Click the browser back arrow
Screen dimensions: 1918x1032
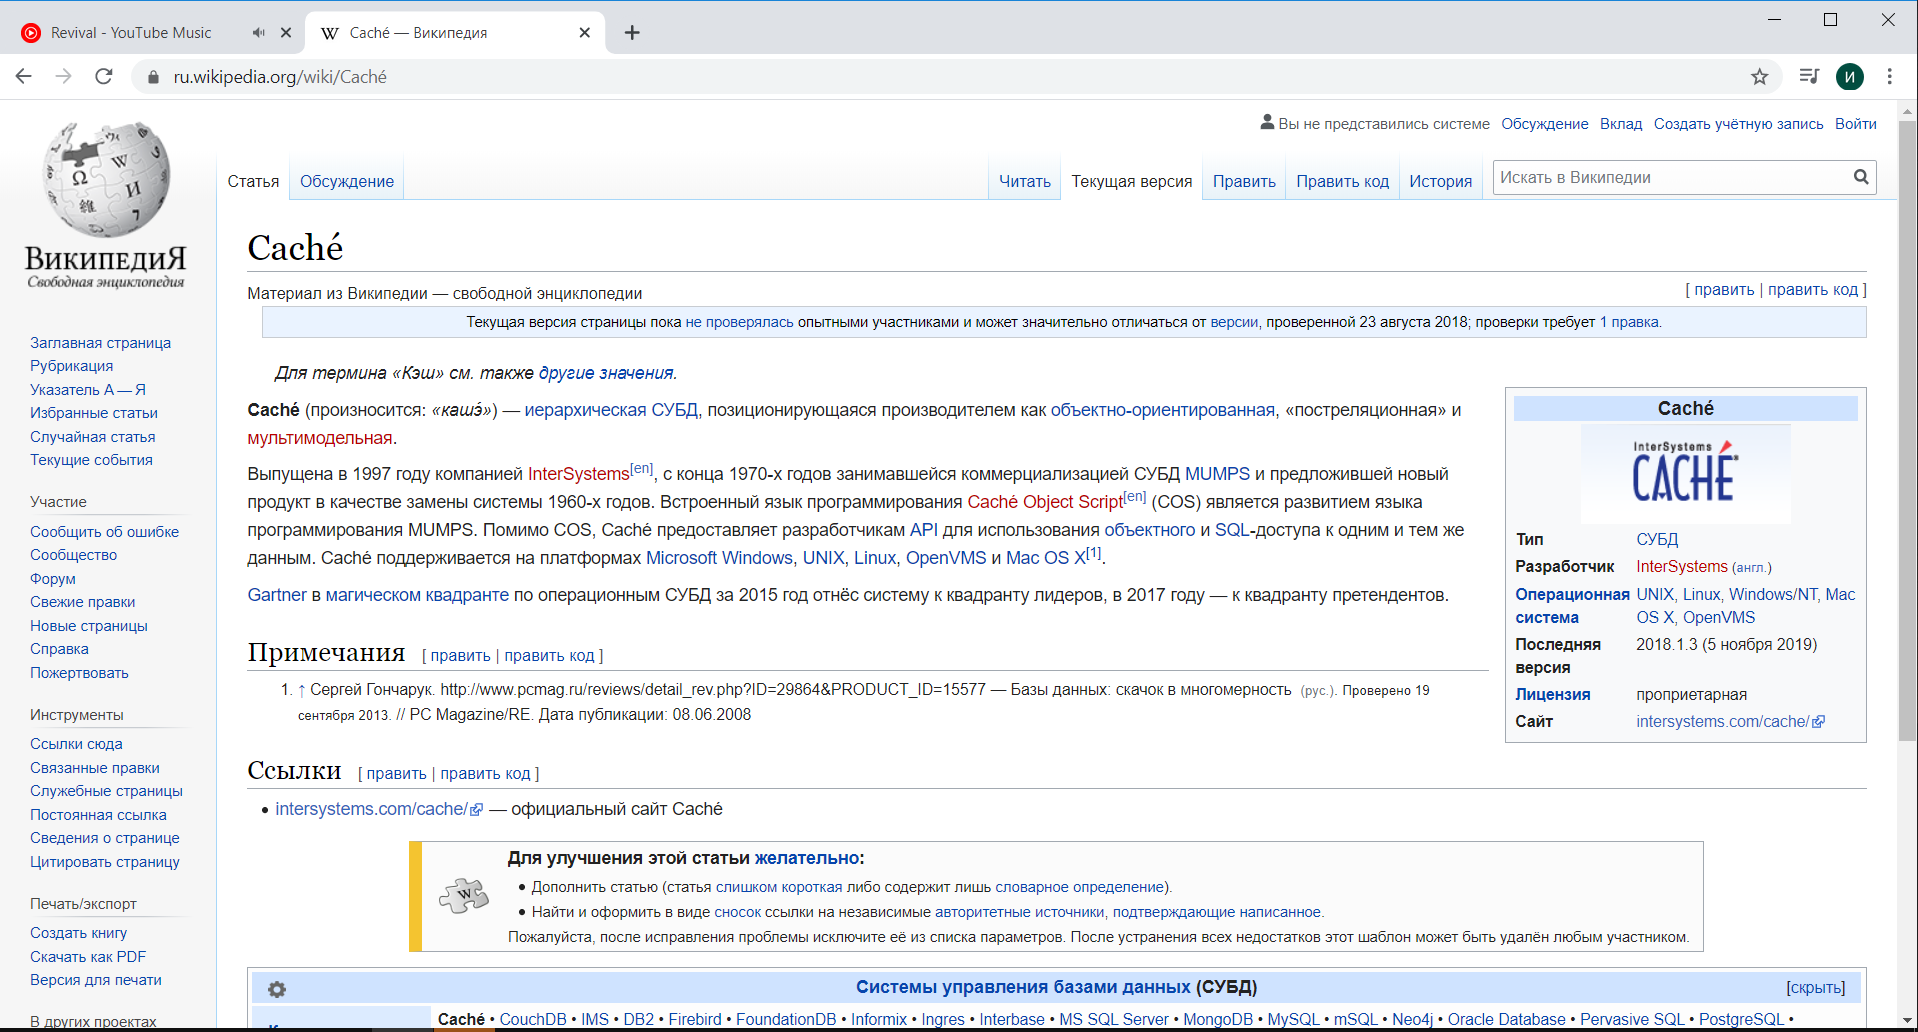(x=24, y=76)
